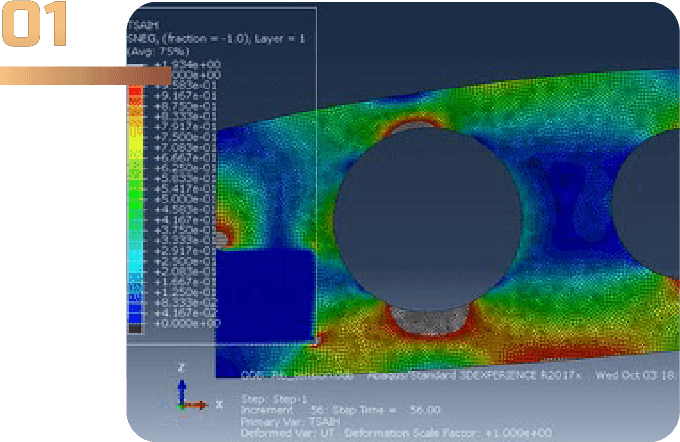Click the red swatch in legend
The image size is (680, 442).
(x=134, y=96)
